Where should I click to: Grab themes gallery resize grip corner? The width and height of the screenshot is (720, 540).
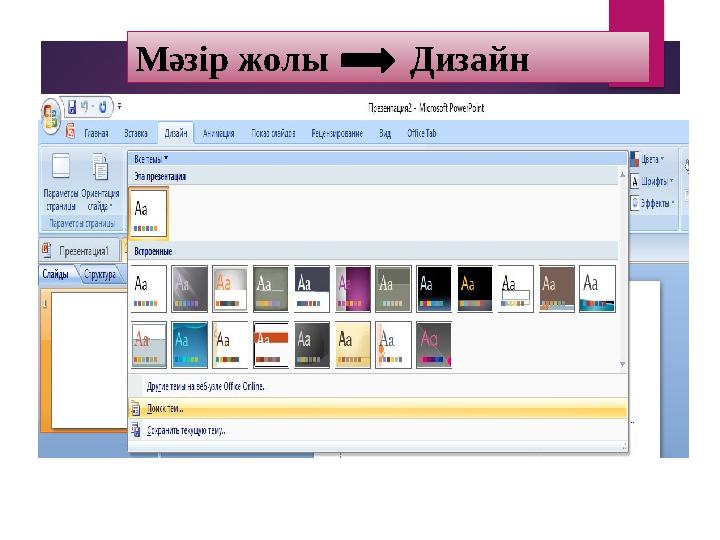624,446
